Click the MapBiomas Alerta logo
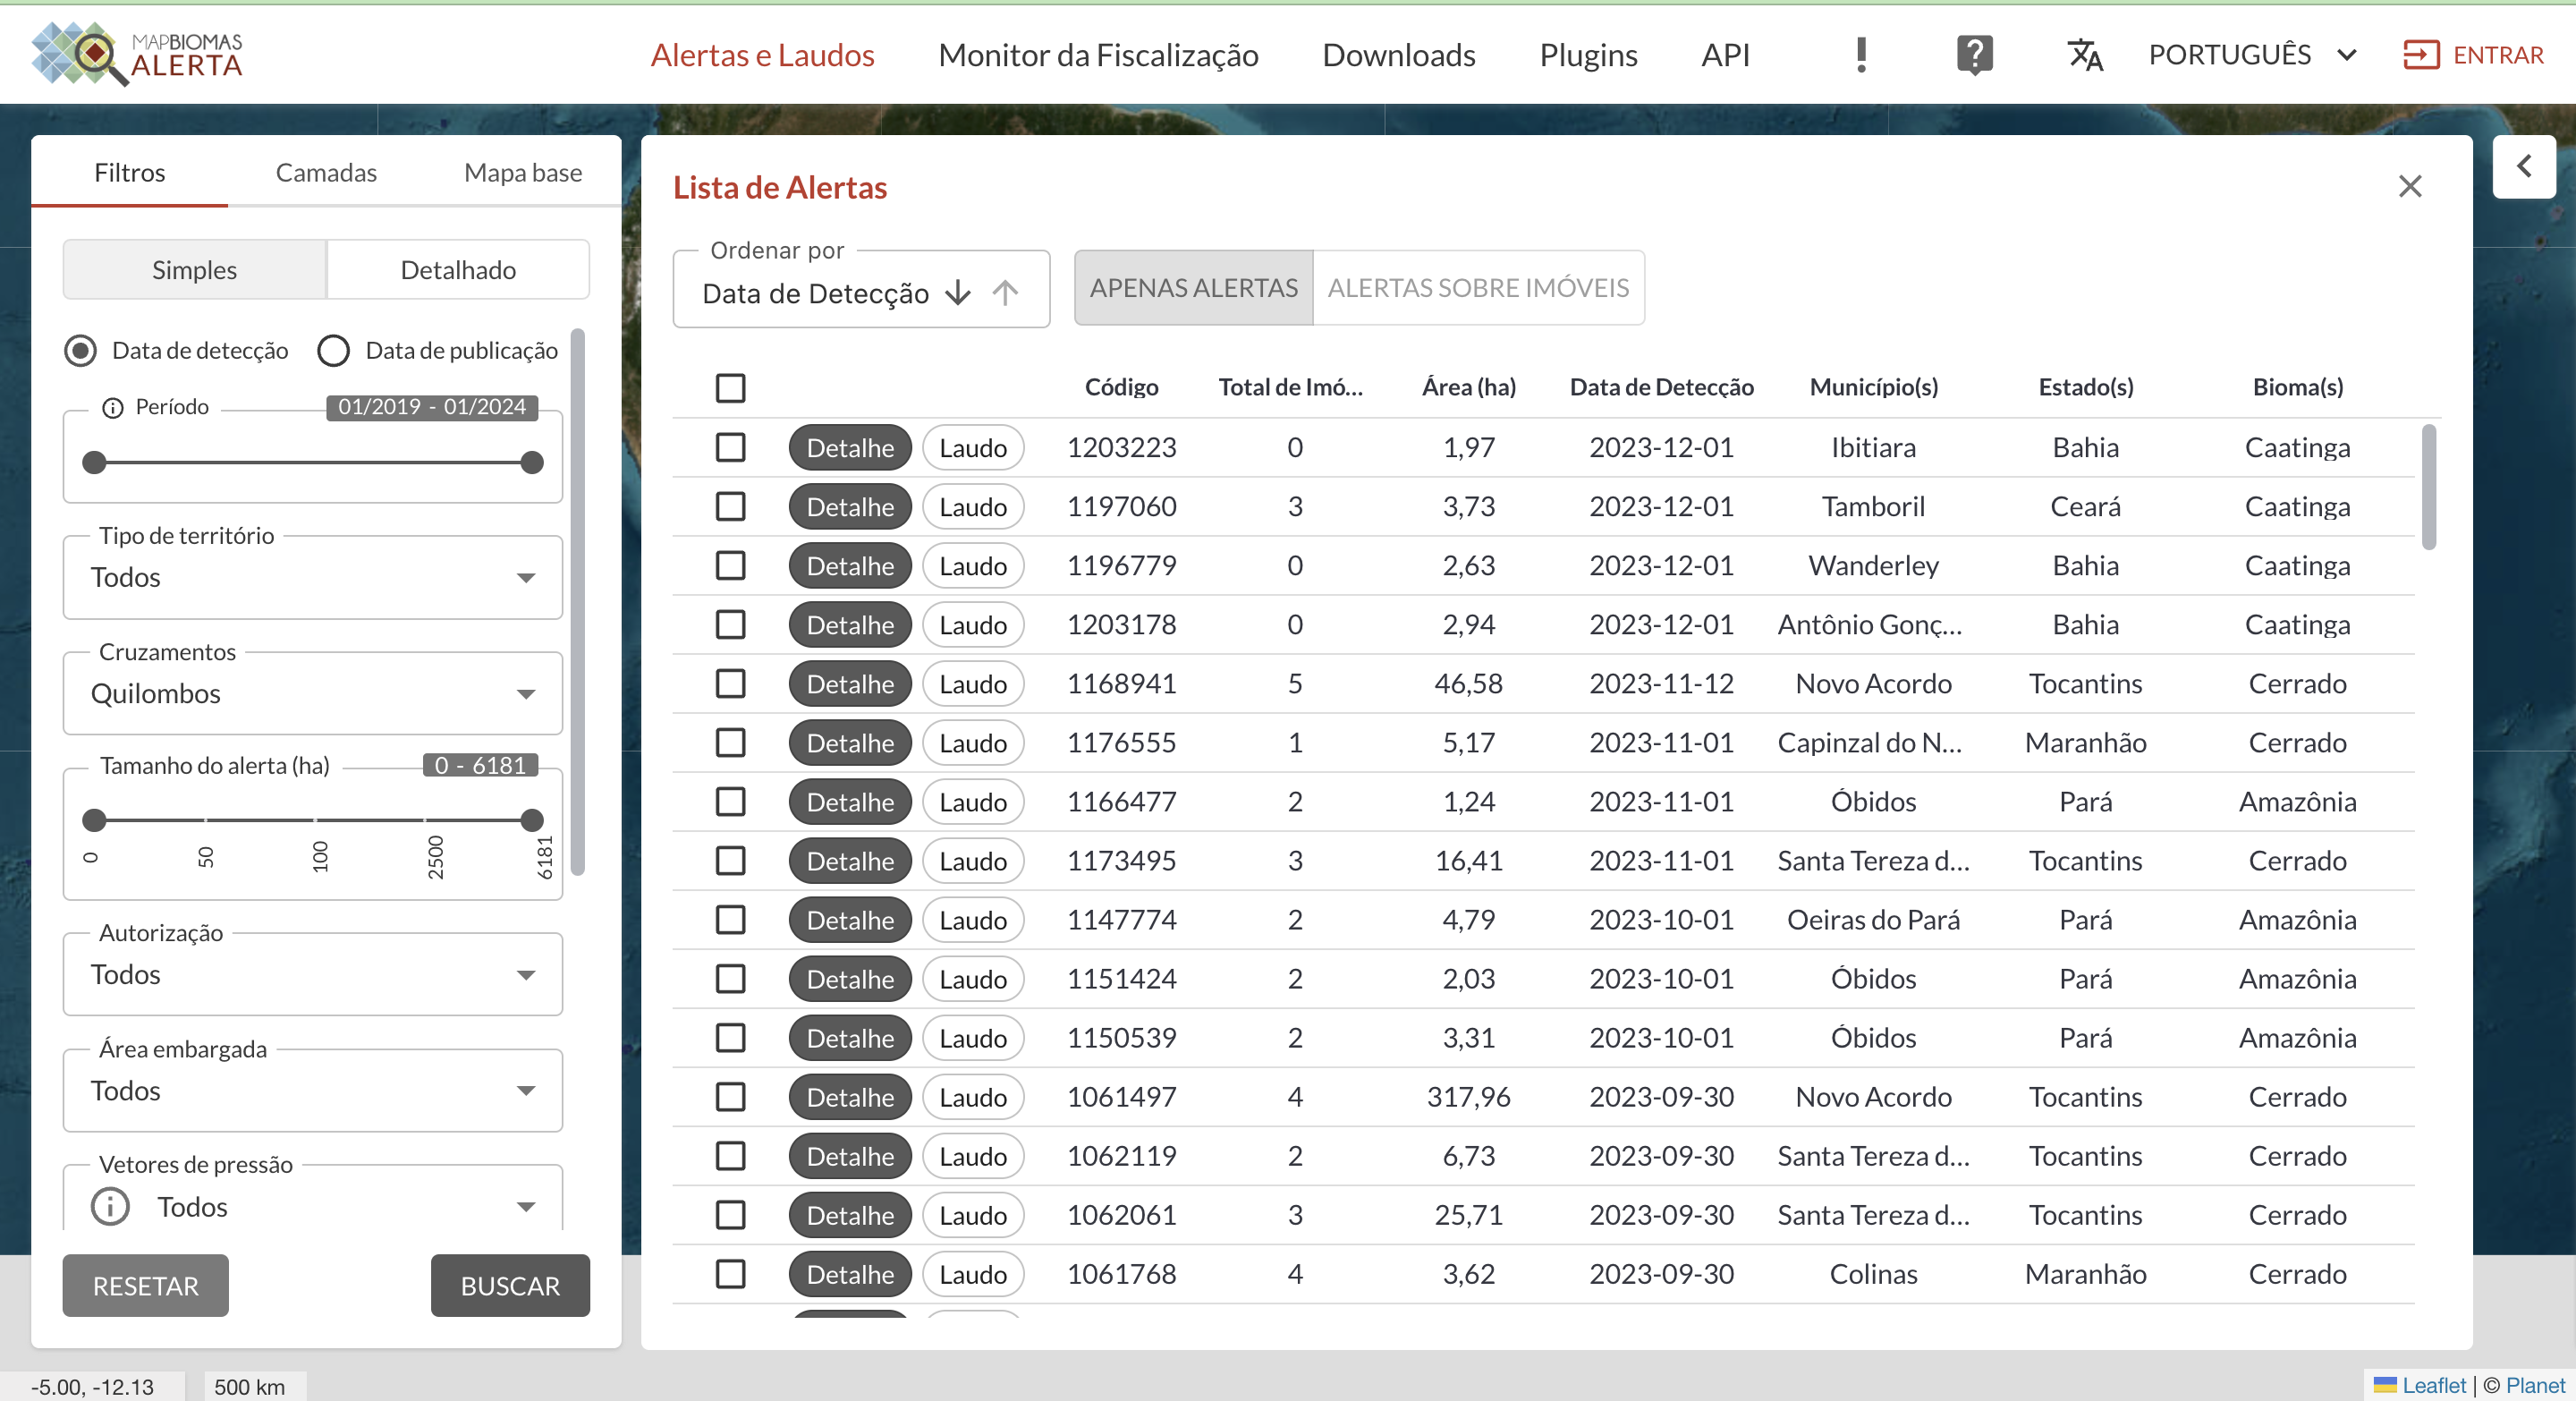The width and height of the screenshot is (2576, 1401). click(137, 54)
